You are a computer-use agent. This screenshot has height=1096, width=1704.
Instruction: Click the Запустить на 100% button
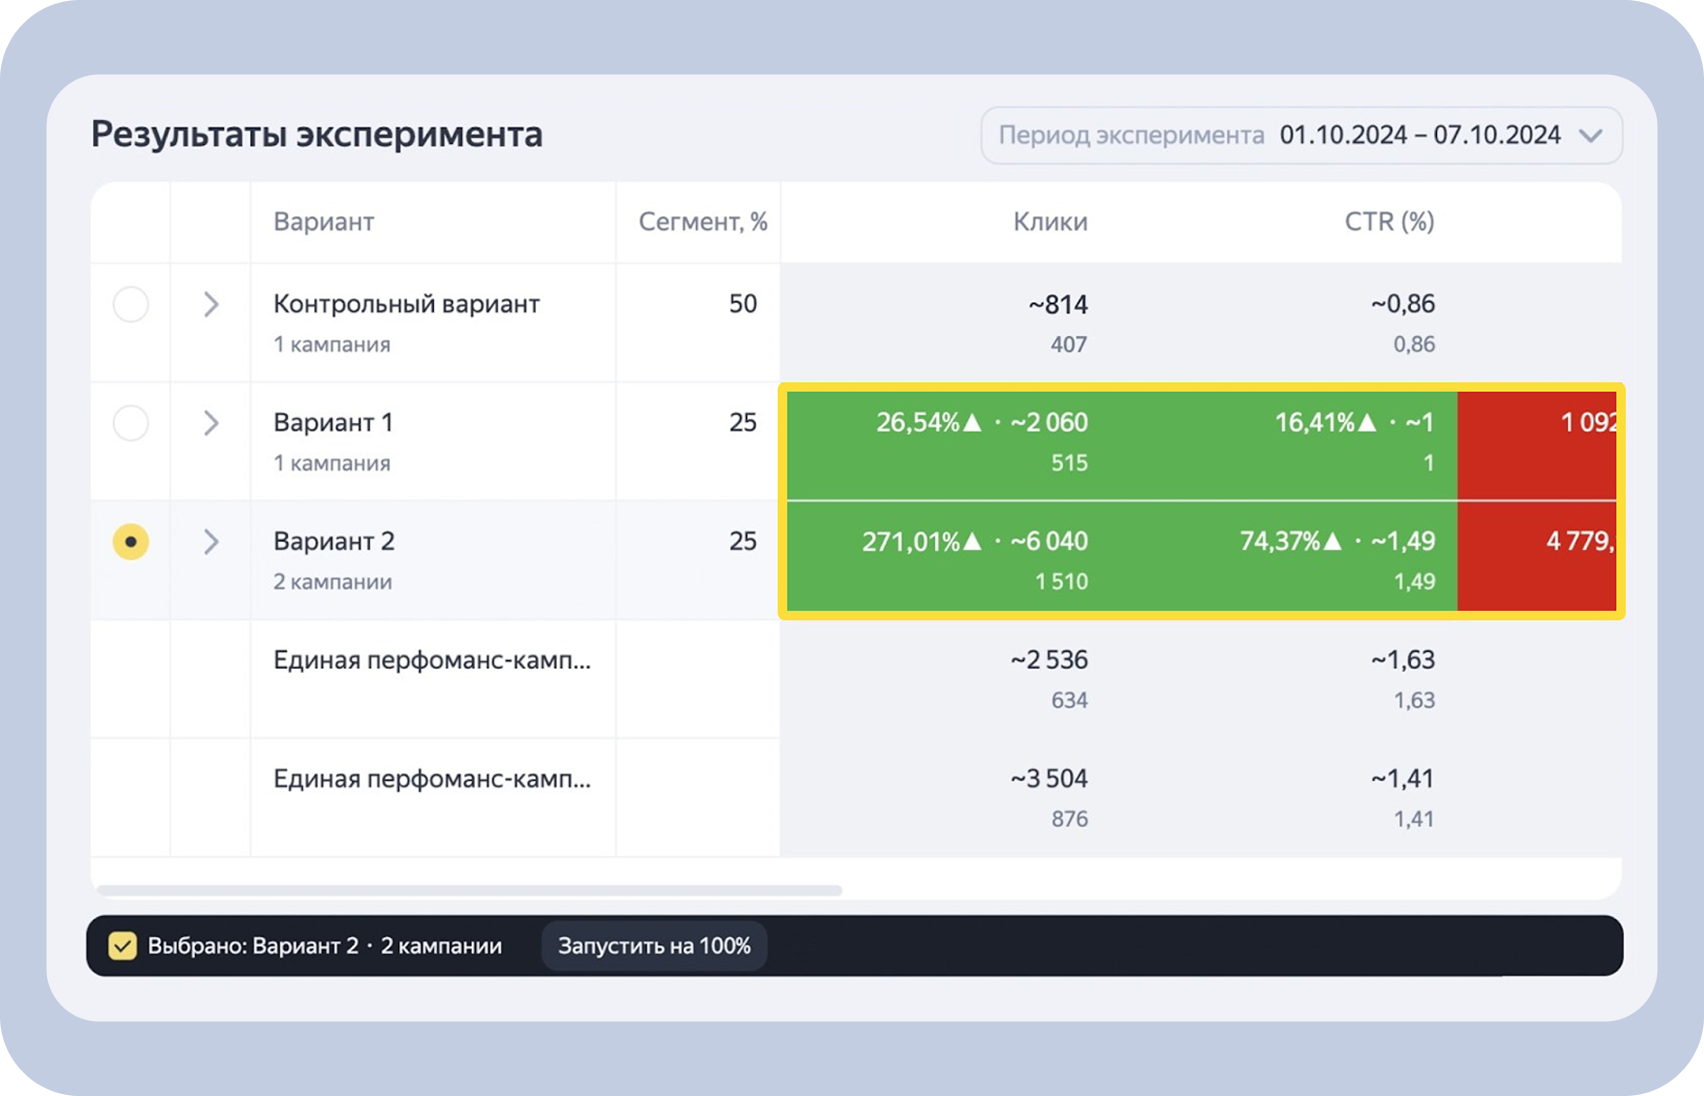pos(654,946)
